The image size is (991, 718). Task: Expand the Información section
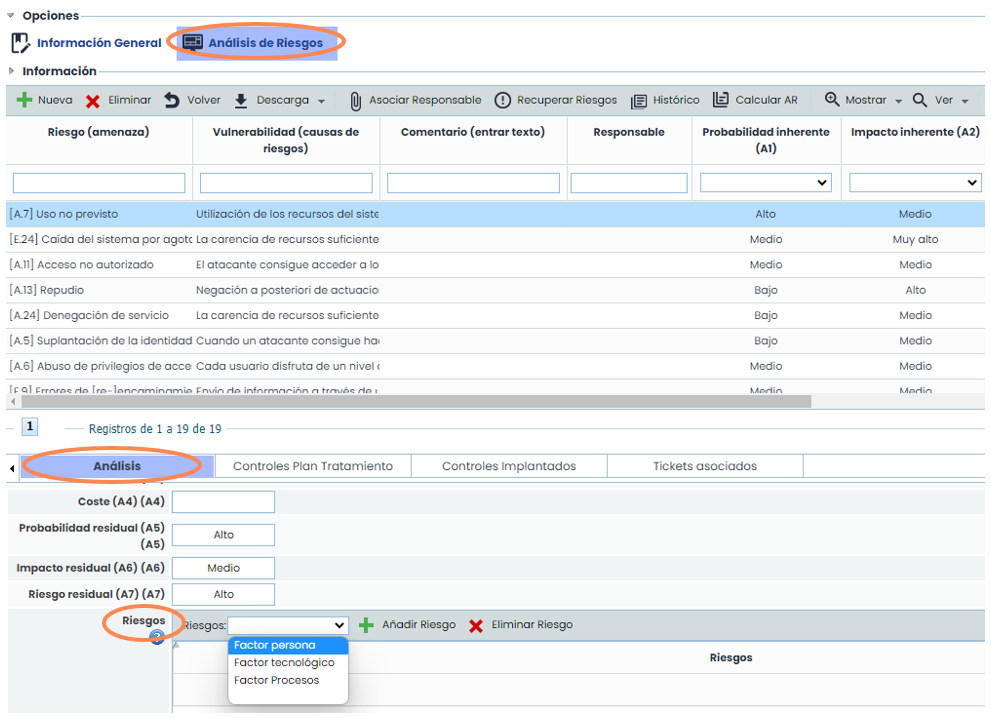tap(12, 72)
